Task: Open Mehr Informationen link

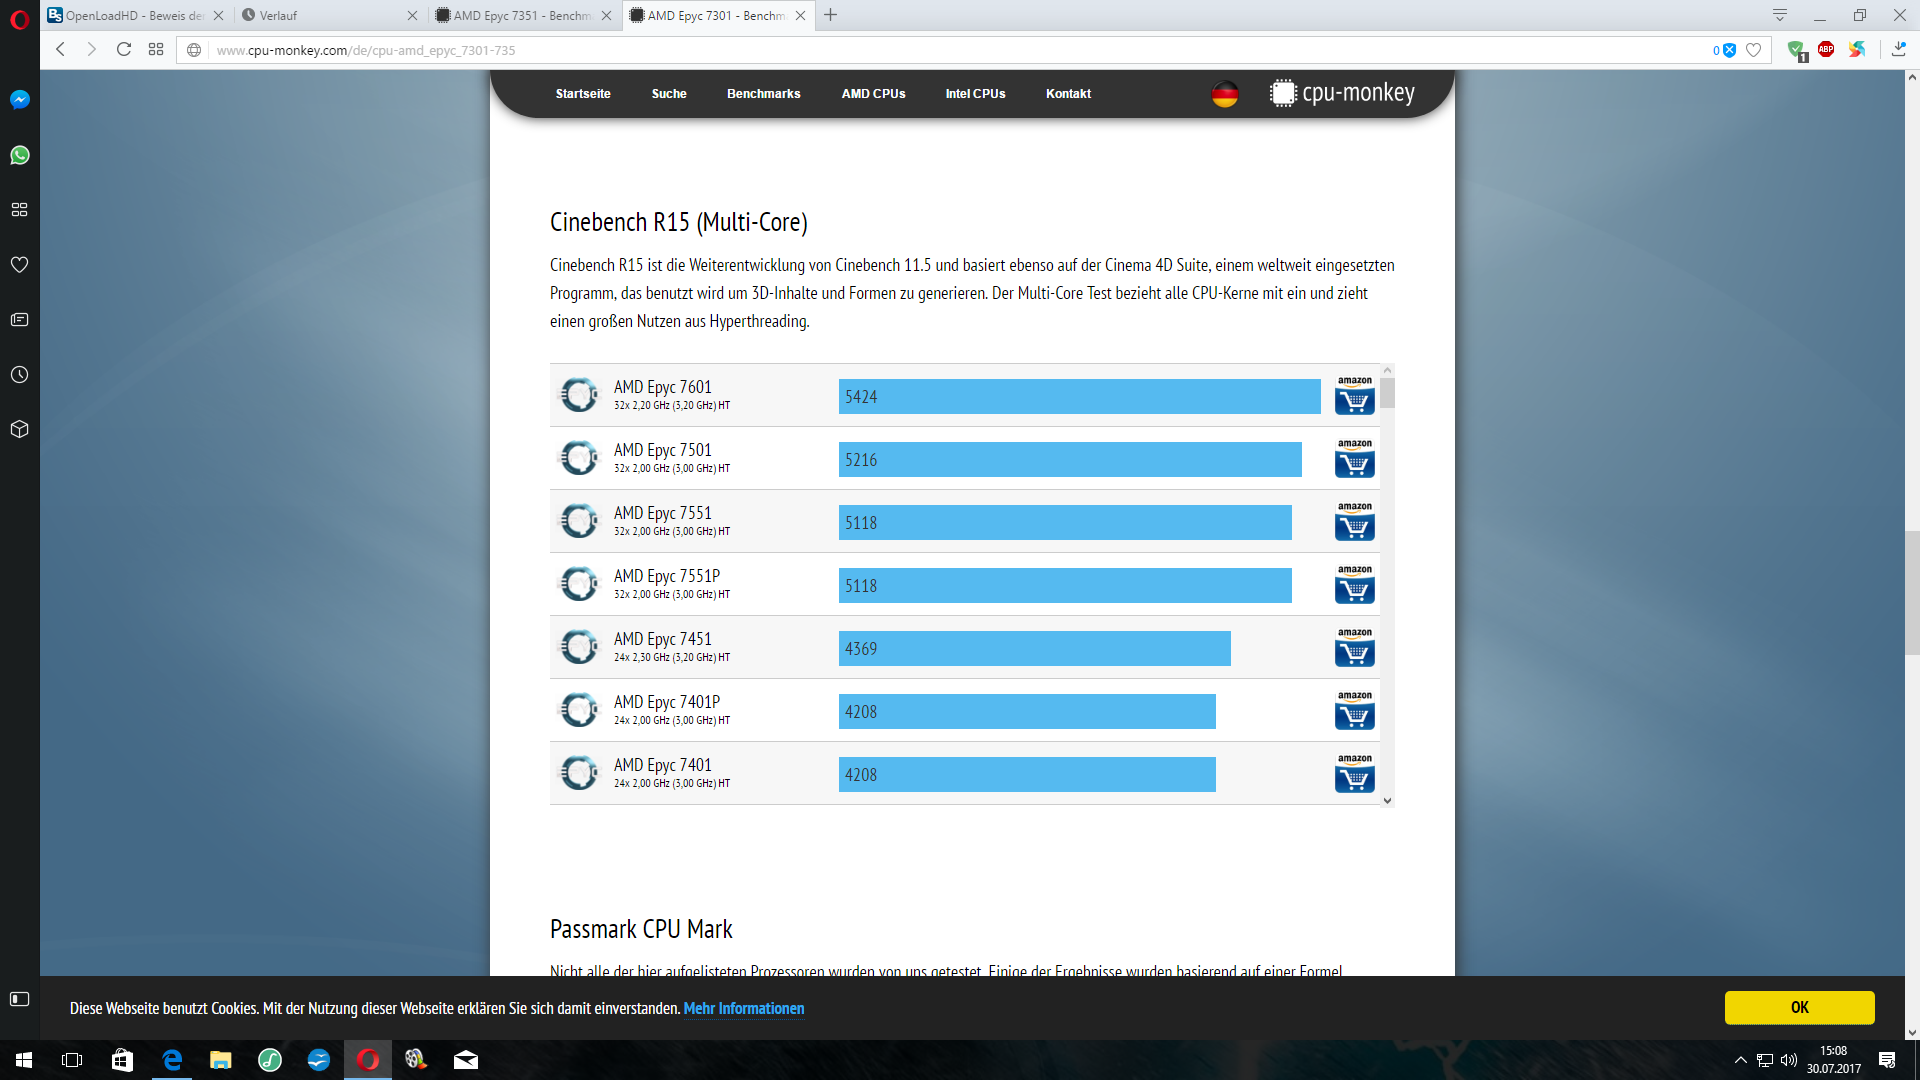Action: [x=743, y=1008]
